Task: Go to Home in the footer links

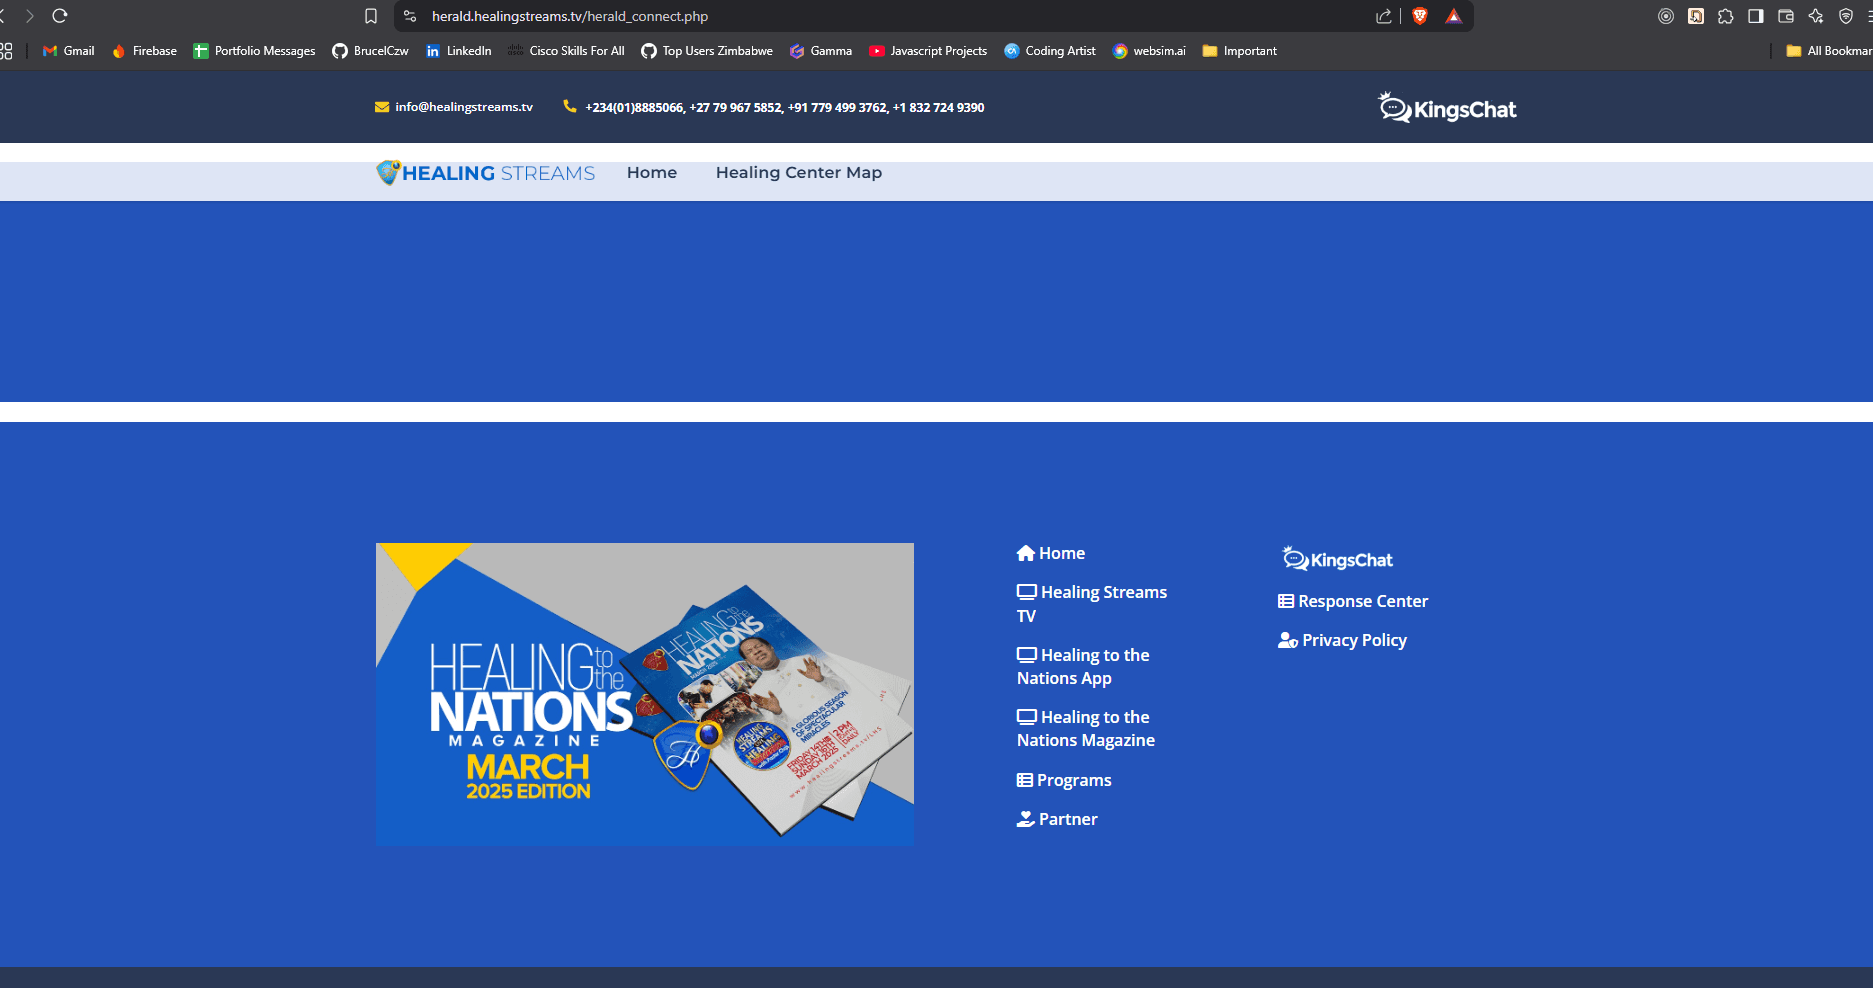Action: [1051, 553]
